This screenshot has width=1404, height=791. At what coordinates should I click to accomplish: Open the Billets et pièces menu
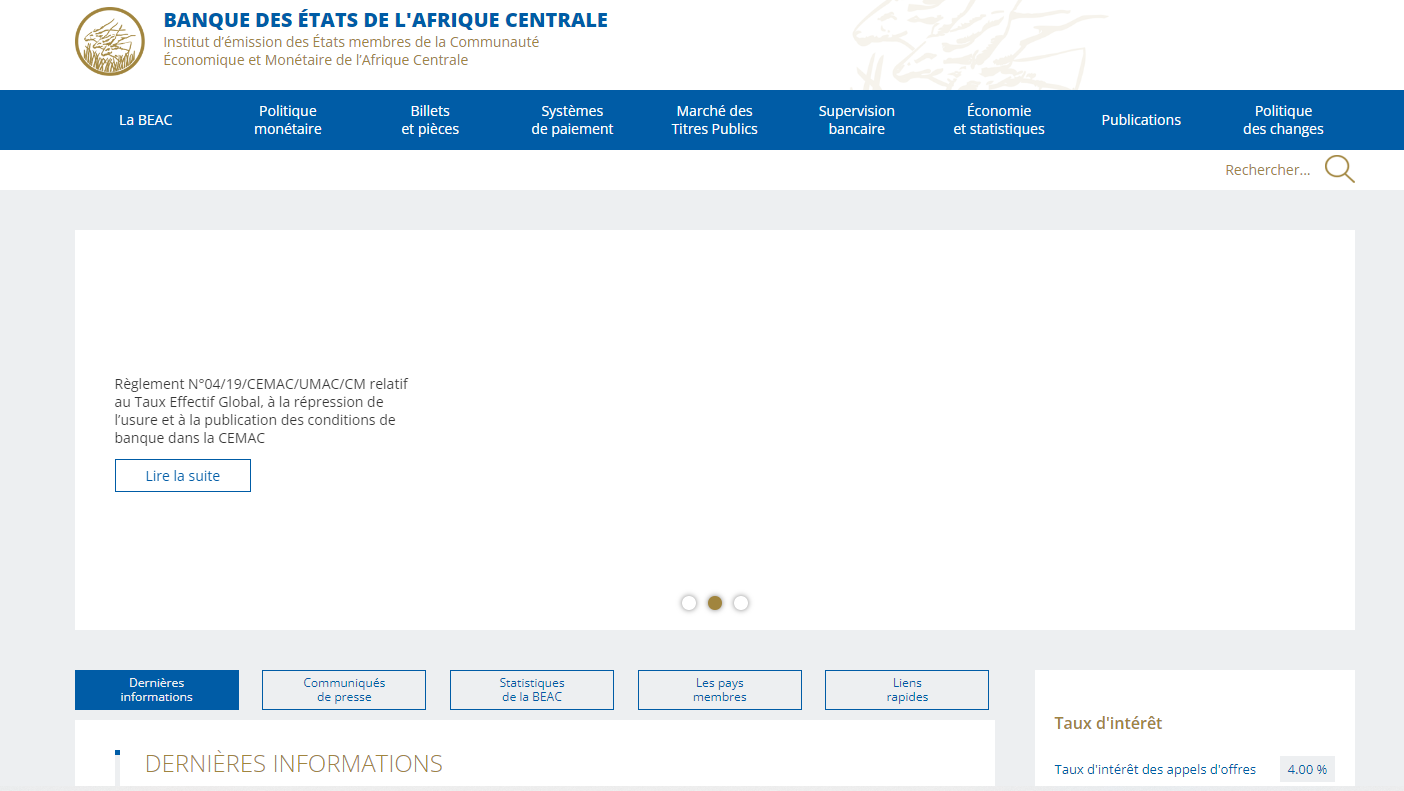pos(430,120)
